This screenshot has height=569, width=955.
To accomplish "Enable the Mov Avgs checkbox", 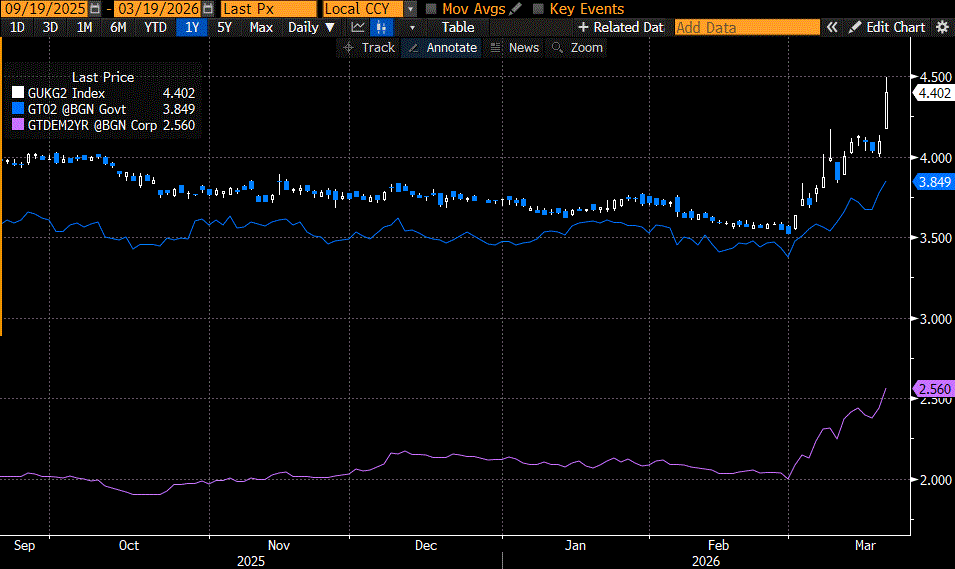I will [x=431, y=9].
